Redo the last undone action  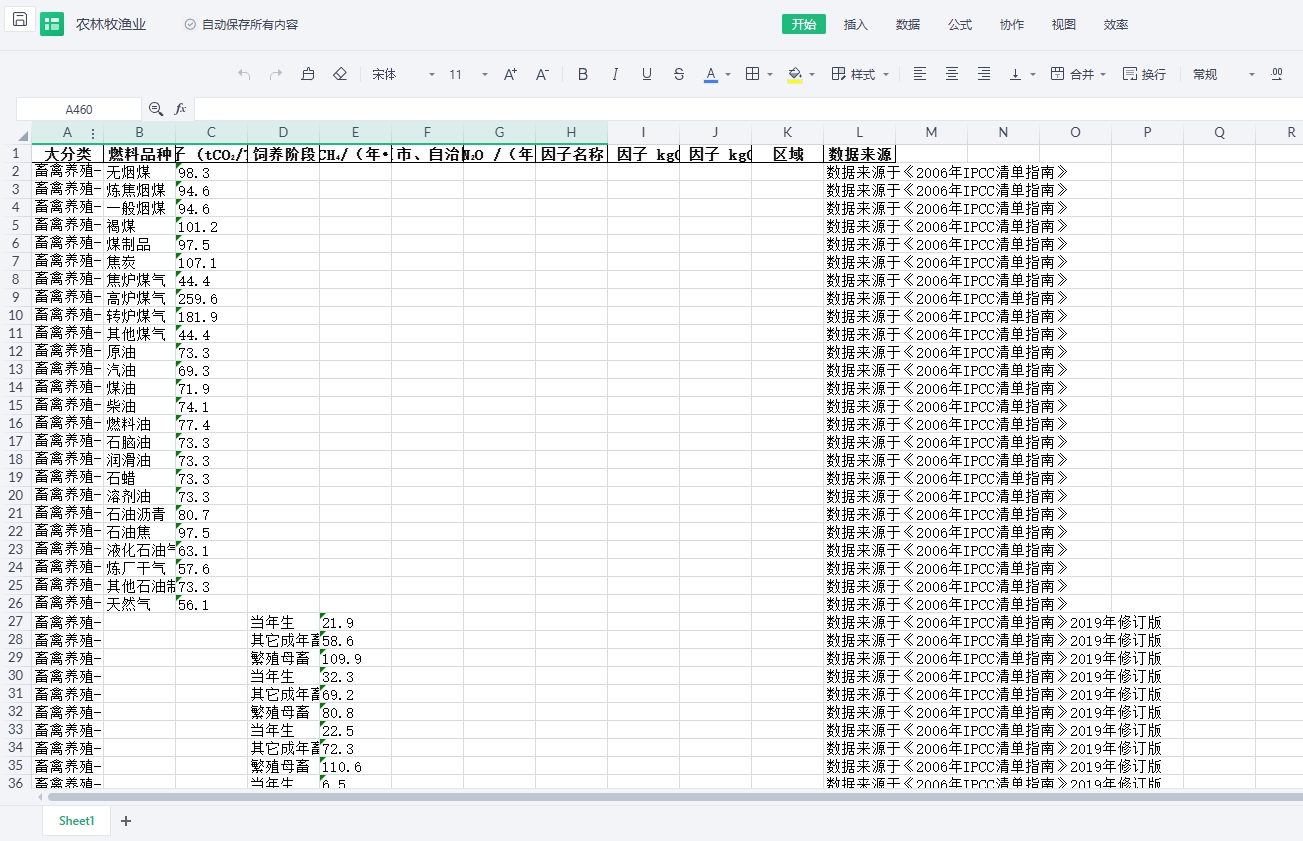[276, 74]
